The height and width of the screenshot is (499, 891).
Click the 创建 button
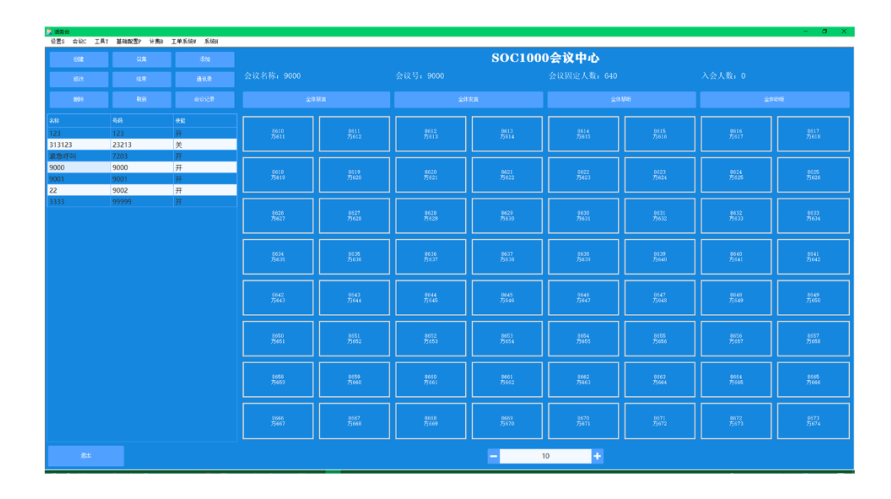pyautogui.click(x=79, y=60)
